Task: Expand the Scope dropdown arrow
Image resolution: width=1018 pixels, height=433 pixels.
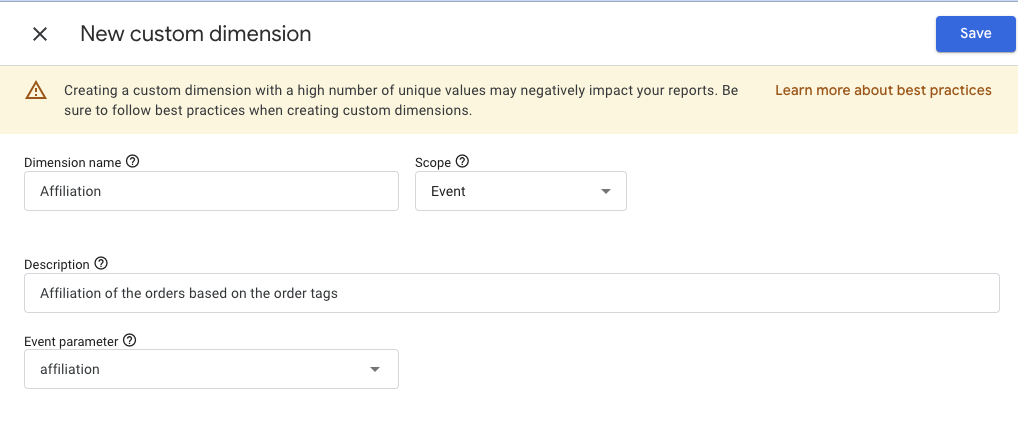Action: 606,192
